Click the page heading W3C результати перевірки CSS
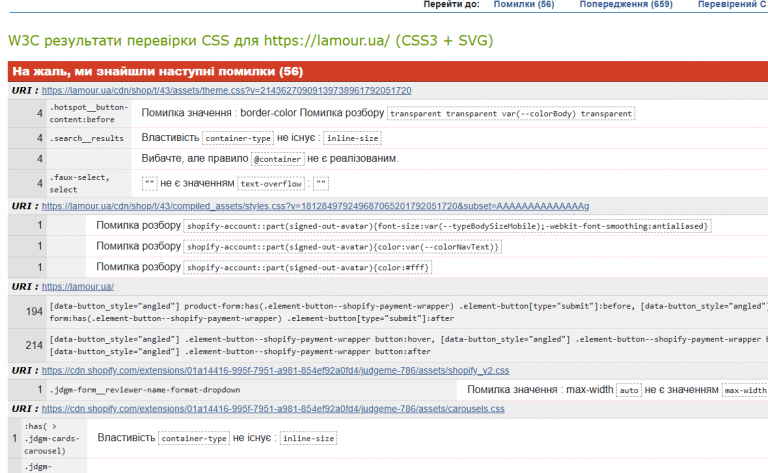Image resolution: width=768 pixels, height=473 pixels. [250, 40]
